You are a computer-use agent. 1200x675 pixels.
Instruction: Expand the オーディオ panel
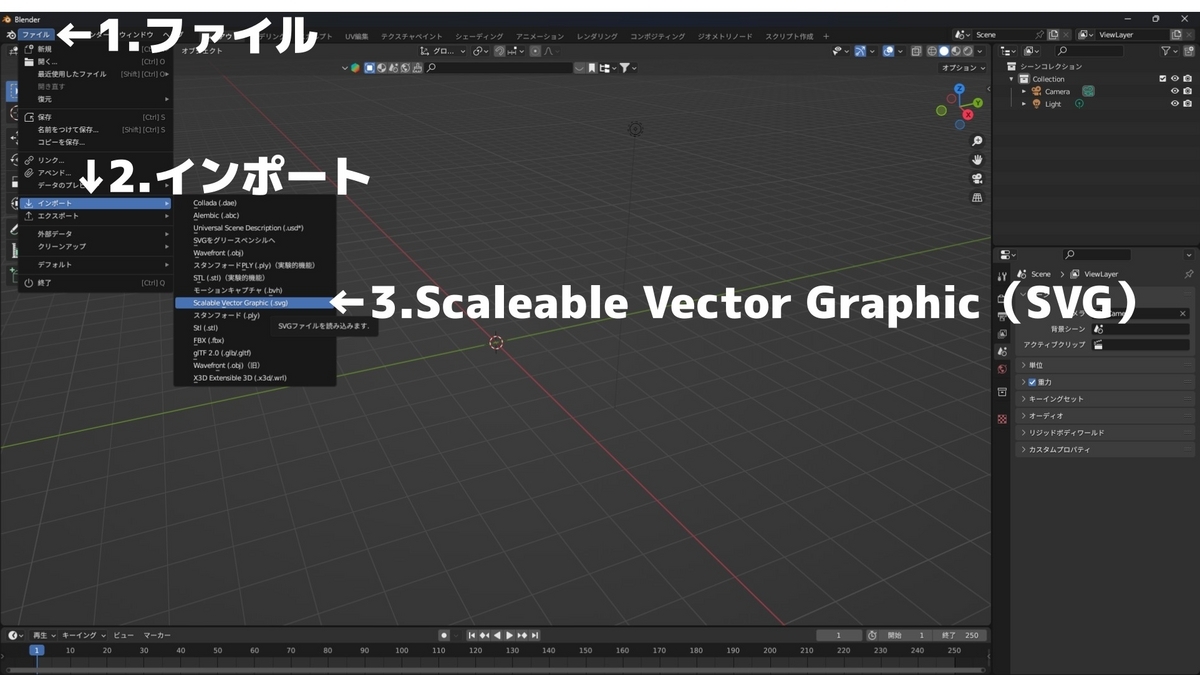1105,416
